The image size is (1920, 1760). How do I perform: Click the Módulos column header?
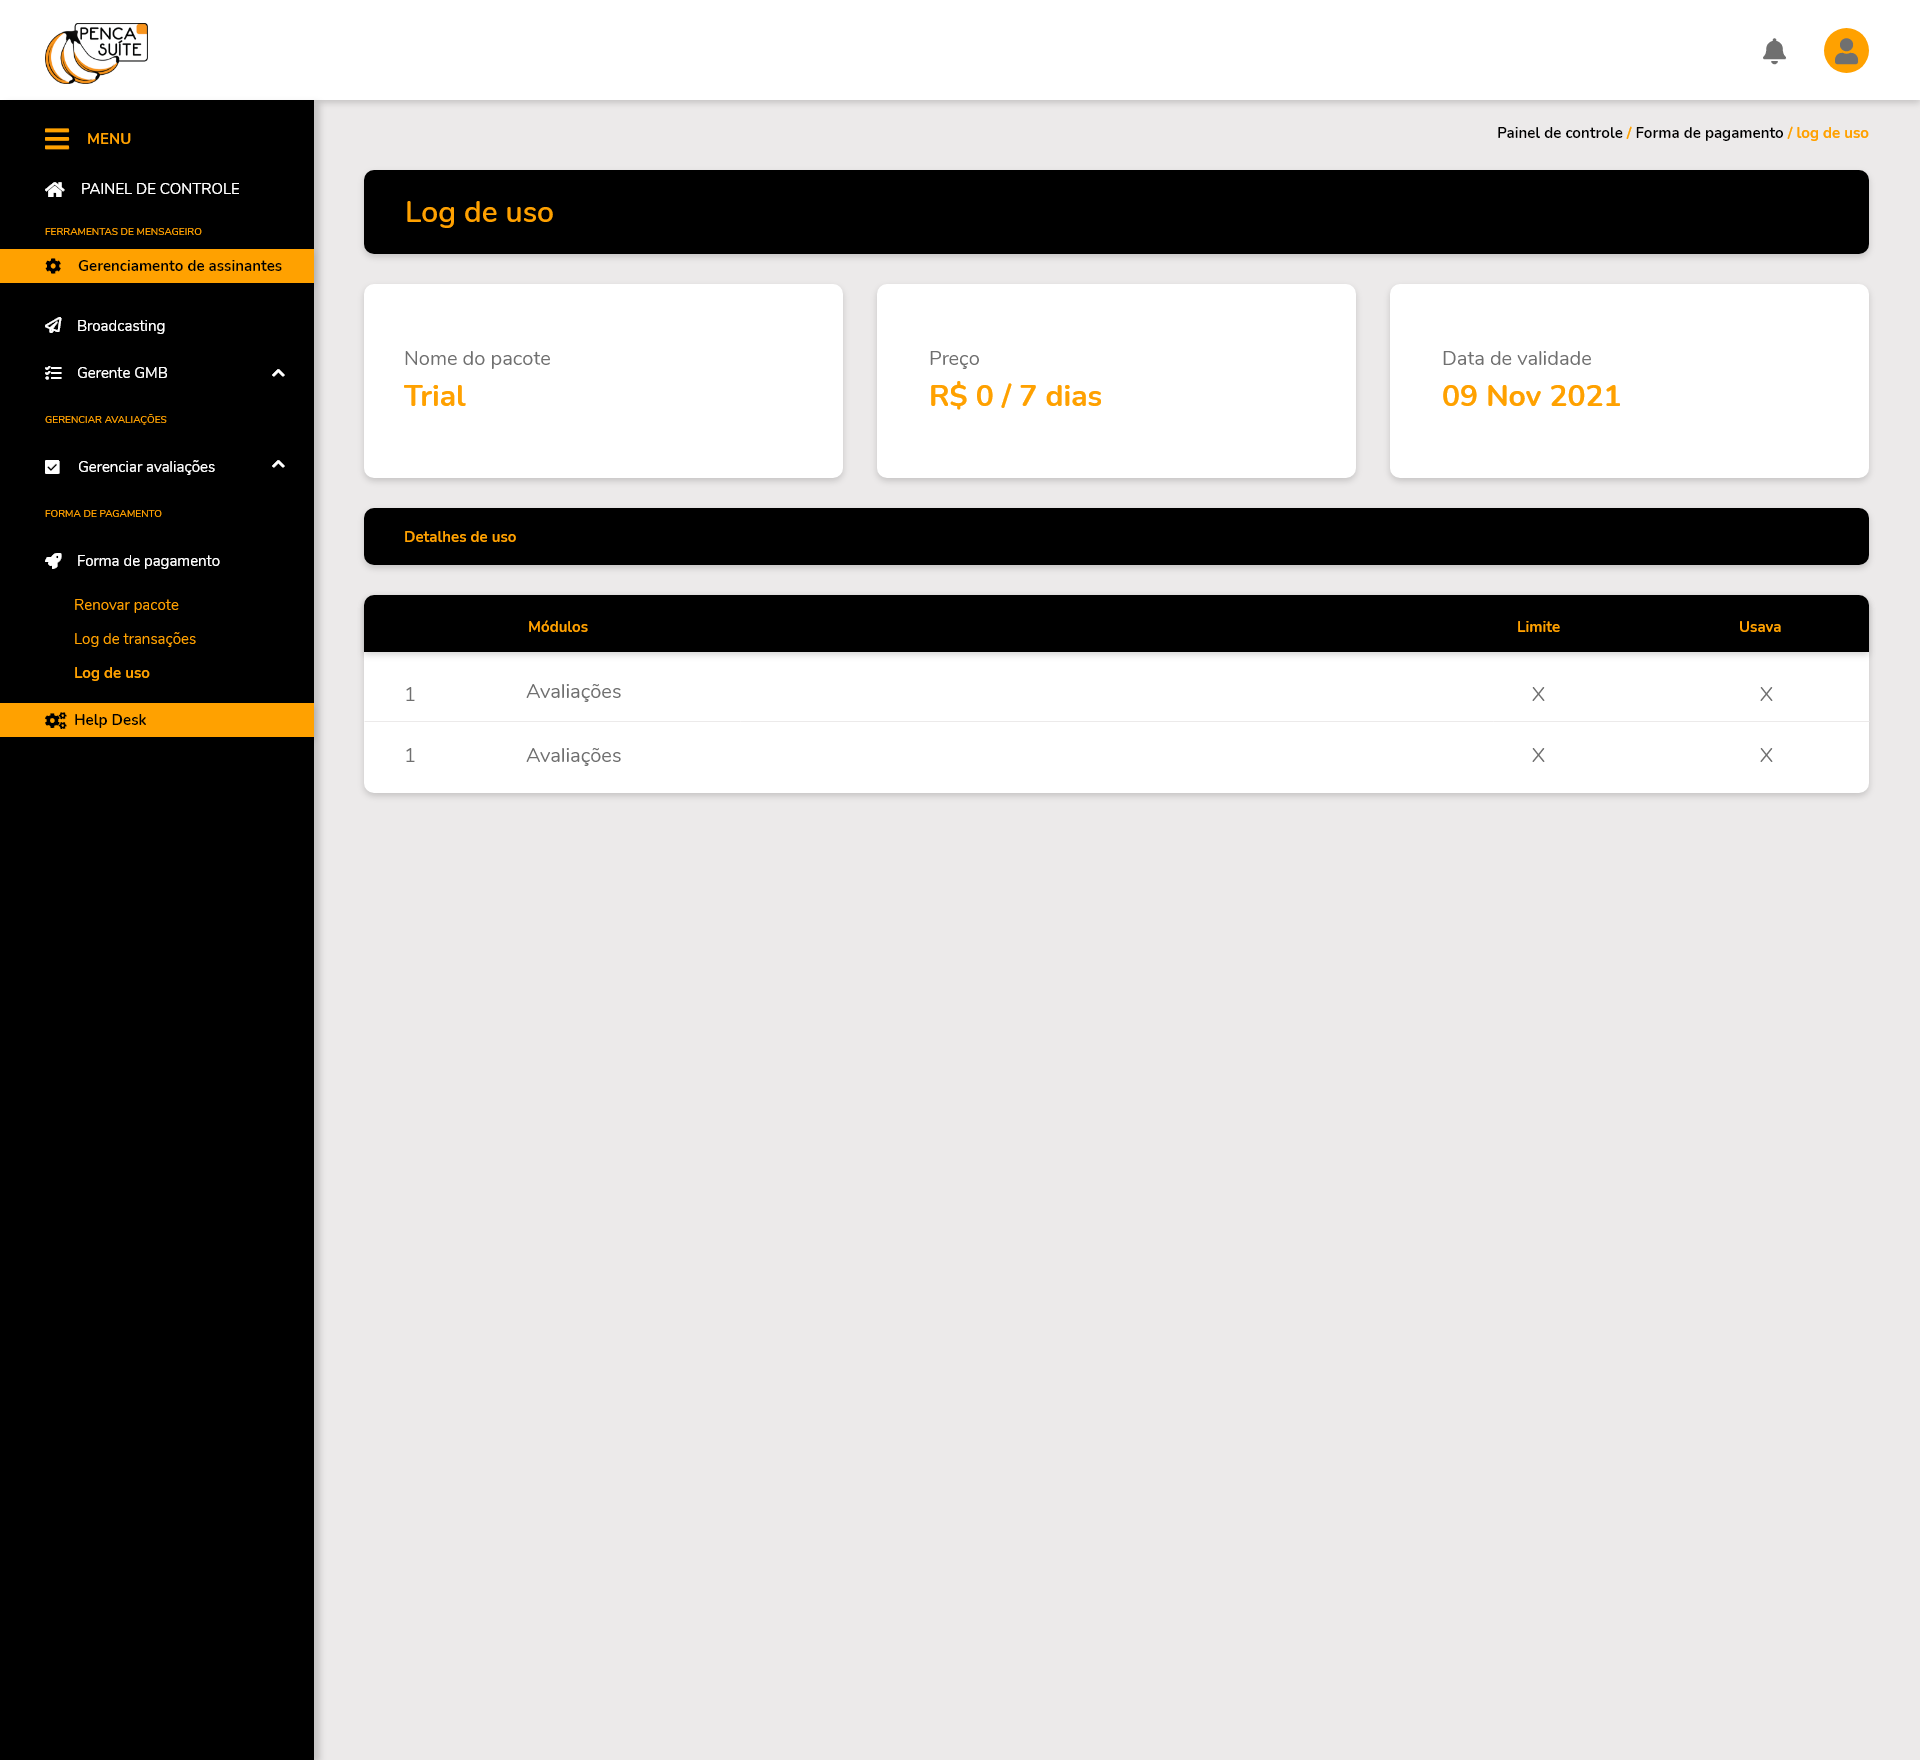coord(558,627)
